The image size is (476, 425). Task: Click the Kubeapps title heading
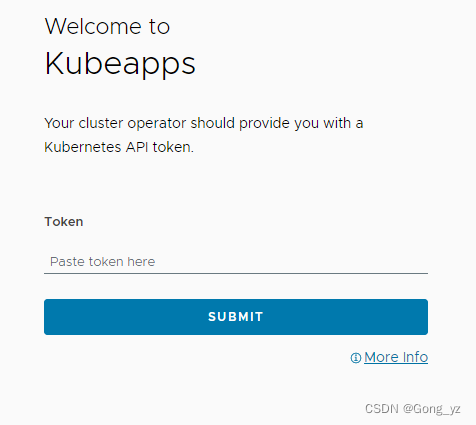(120, 64)
